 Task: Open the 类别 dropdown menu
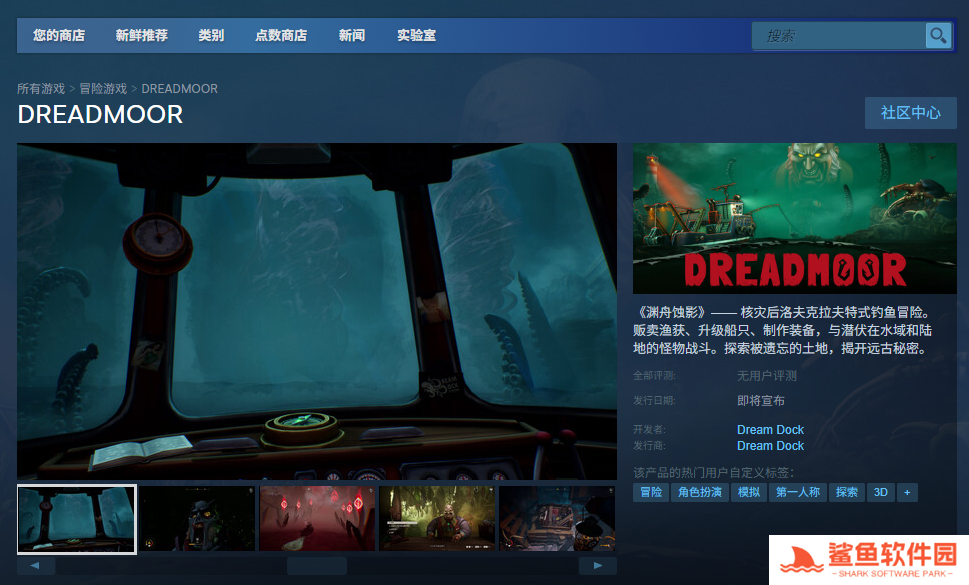(x=211, y=36)
